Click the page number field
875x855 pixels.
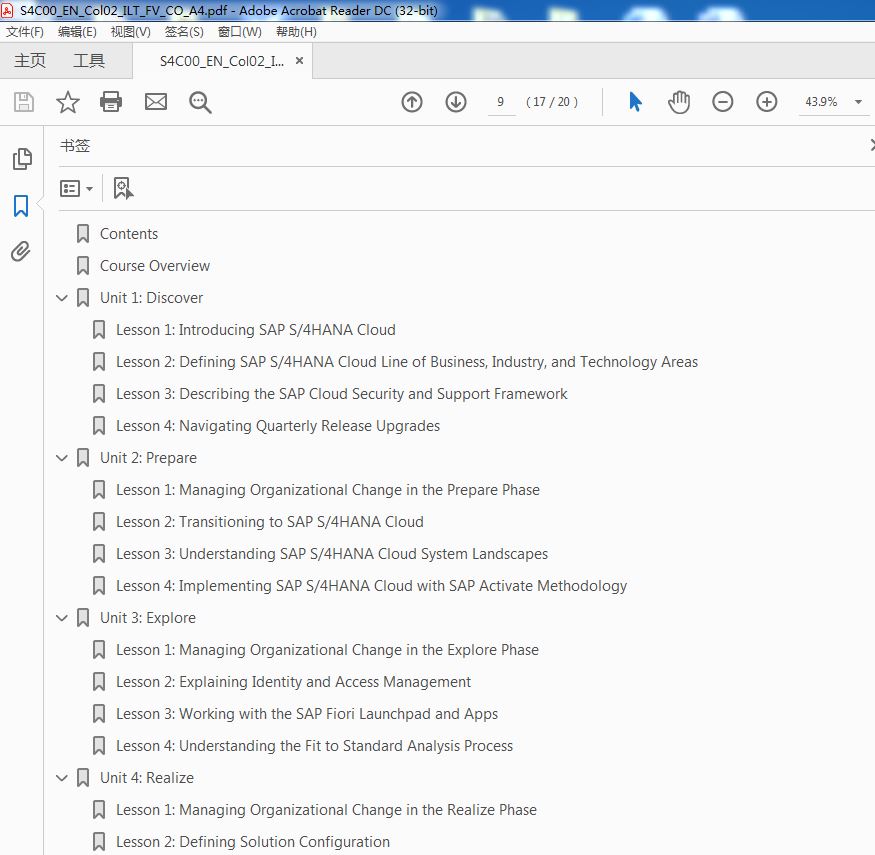point(501,102)
